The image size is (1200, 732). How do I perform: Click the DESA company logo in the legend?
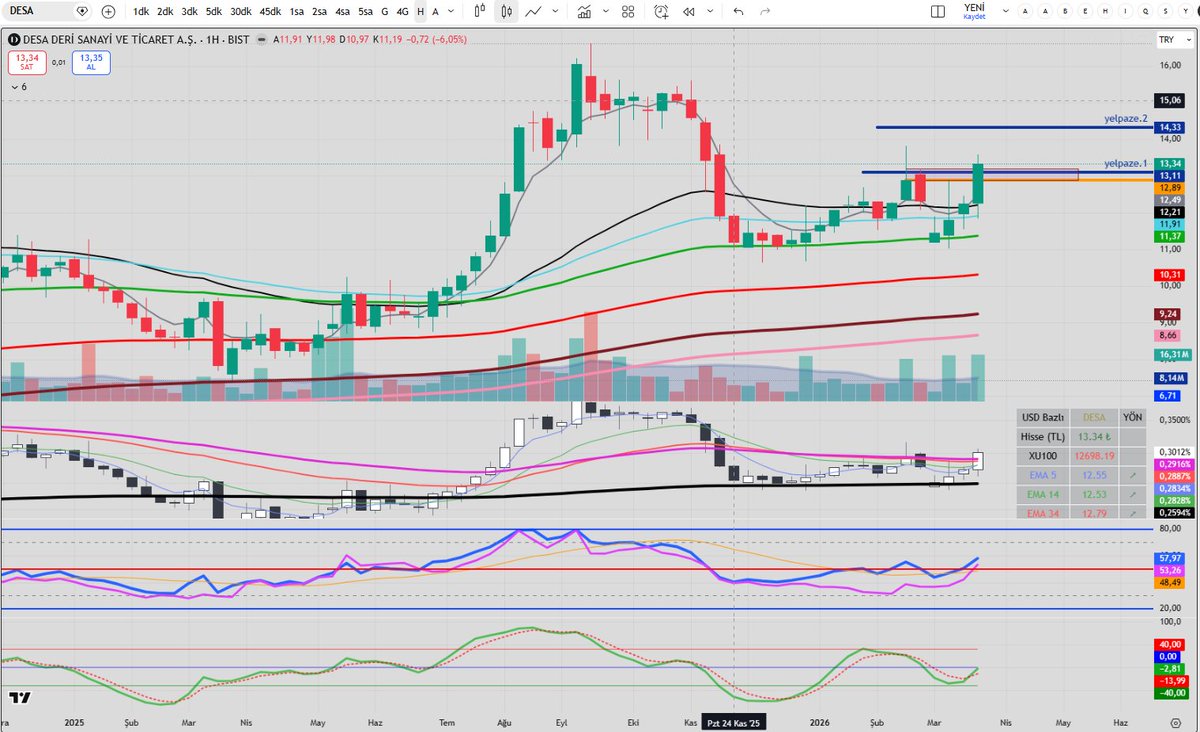14,39
